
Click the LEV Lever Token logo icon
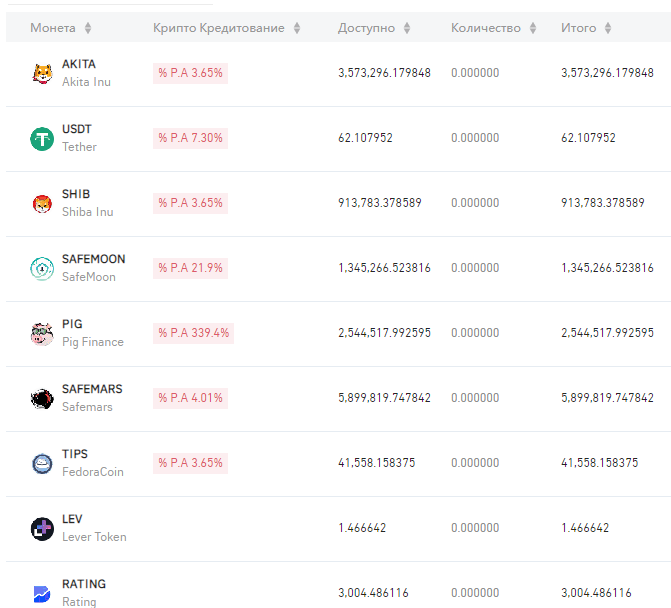tap(42, 529)
